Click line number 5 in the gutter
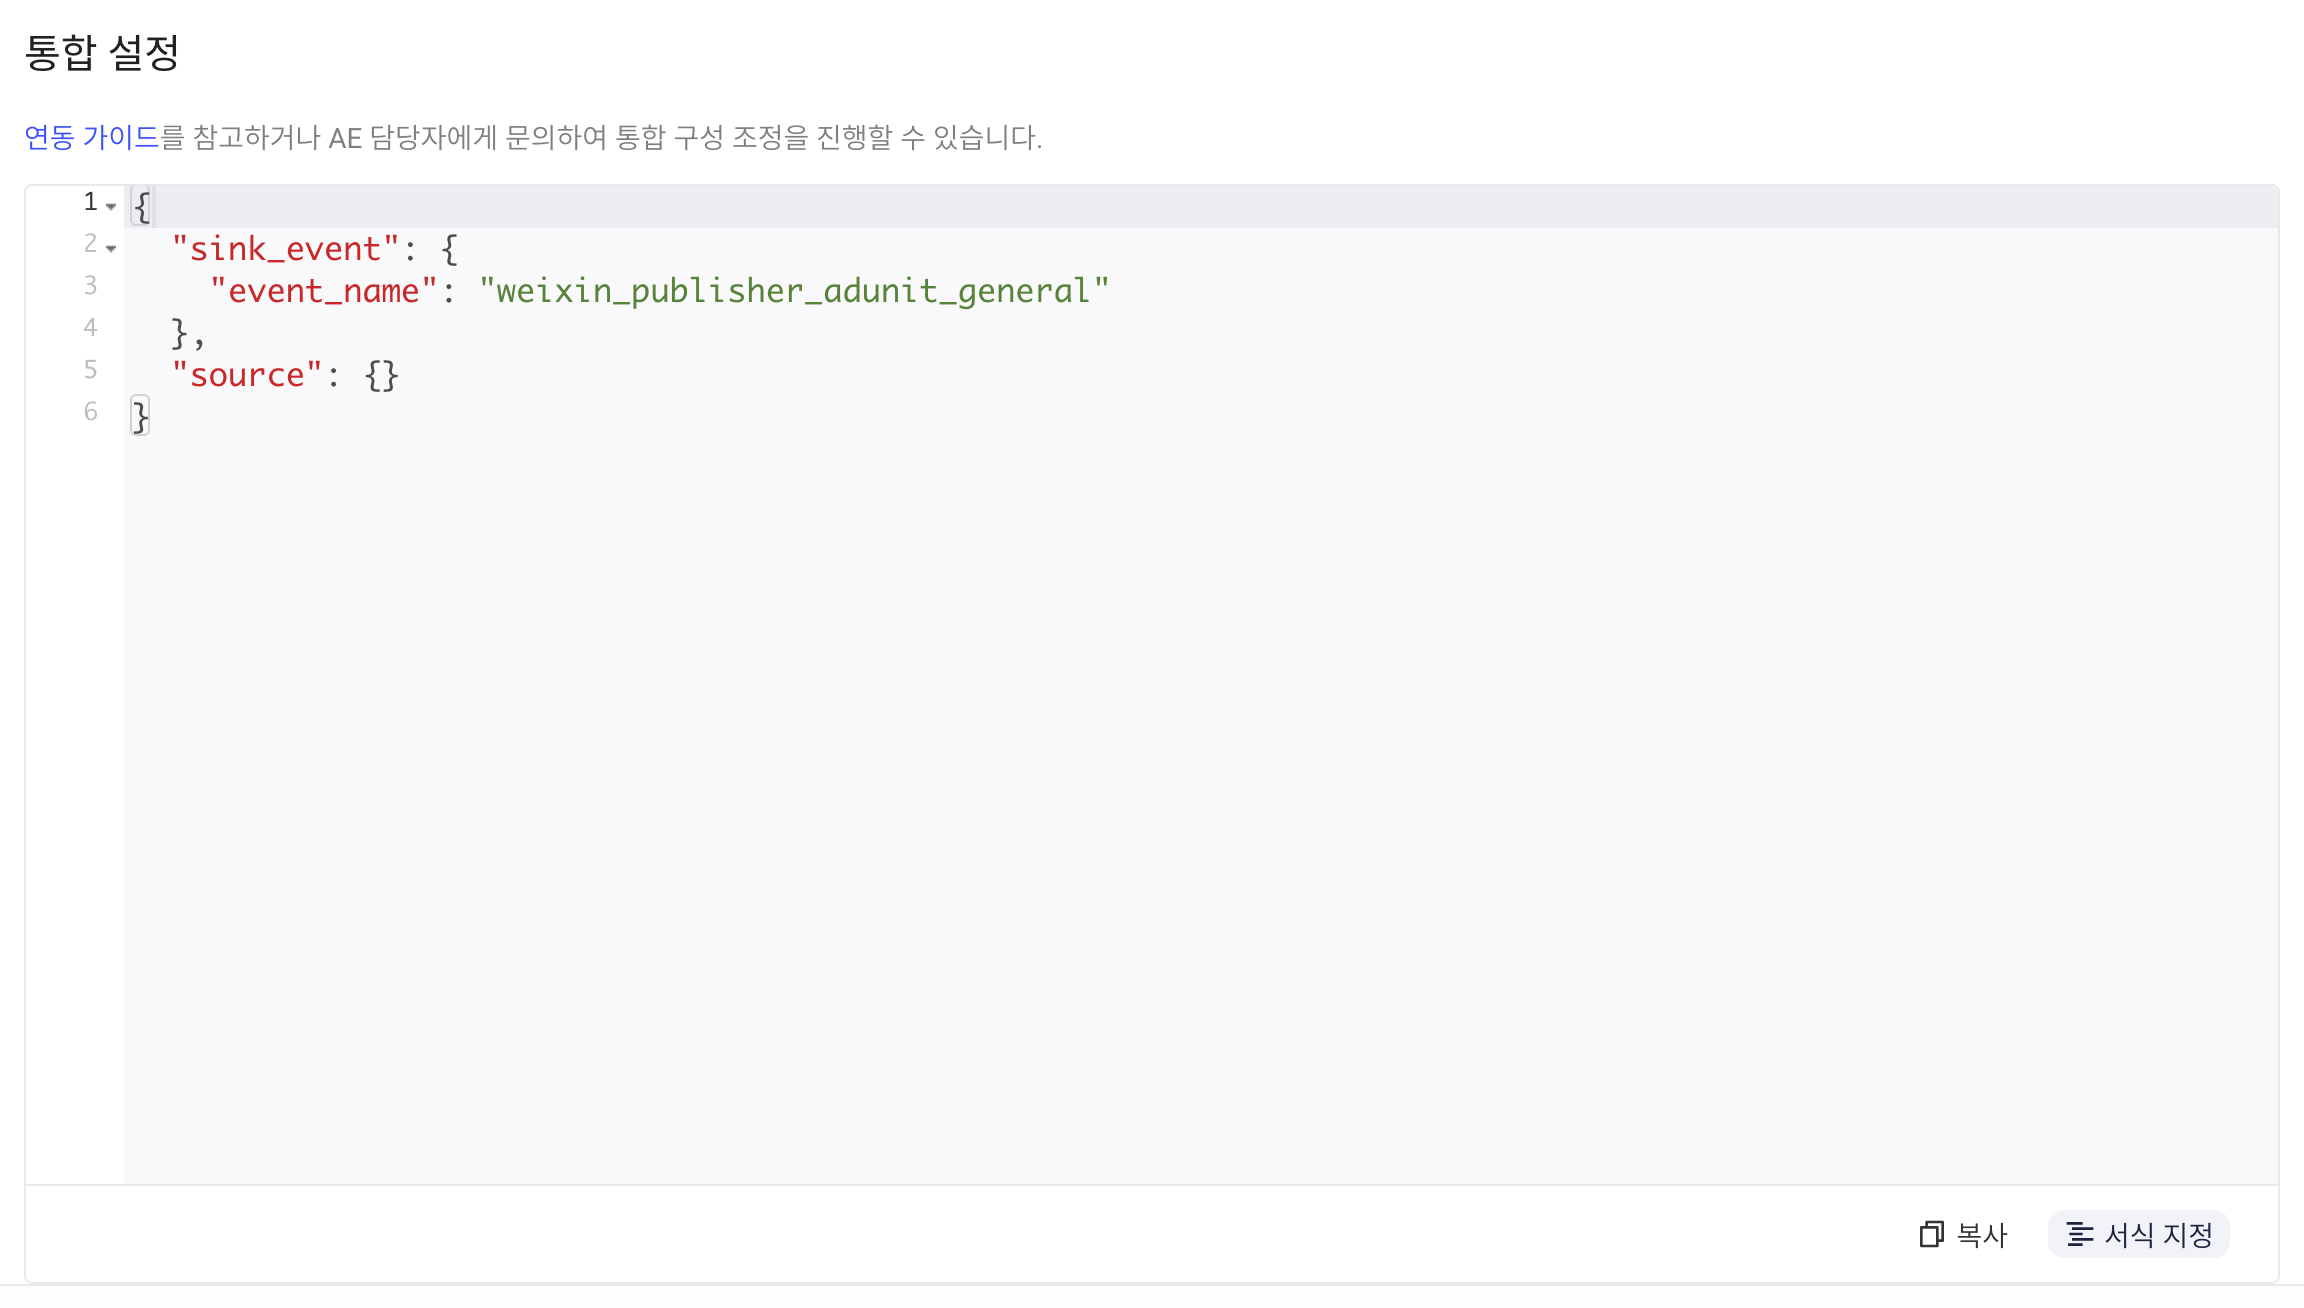Viewport: 2304px width, 1308px height. point(90,370)
